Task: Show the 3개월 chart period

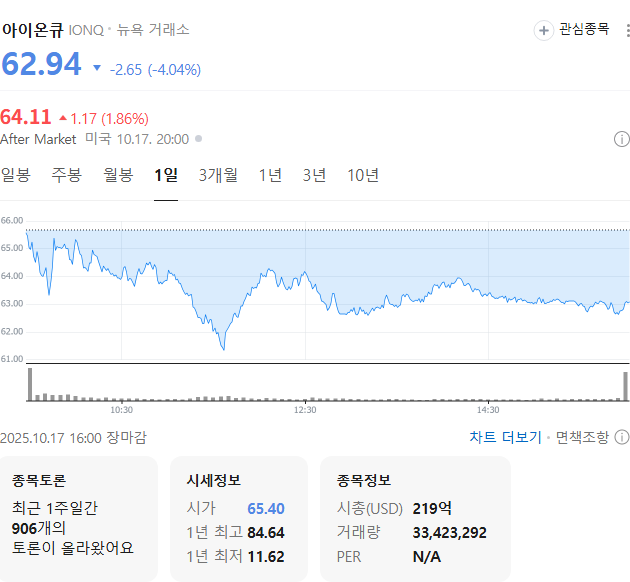Action: point(218,175)
